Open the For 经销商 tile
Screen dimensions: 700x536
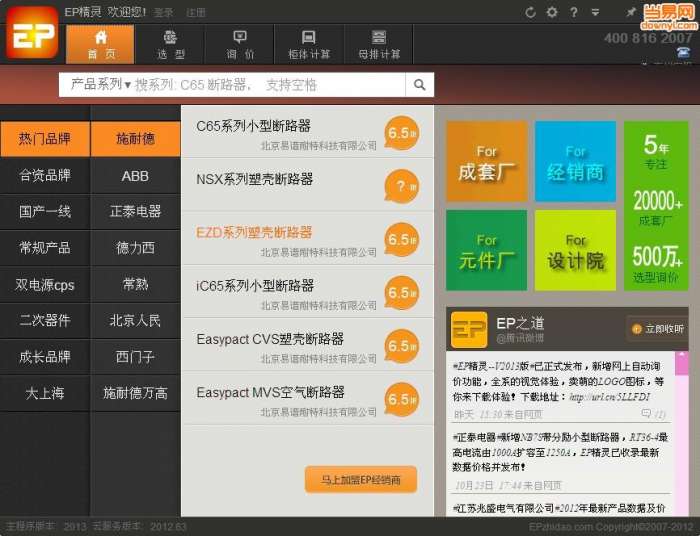575,161
